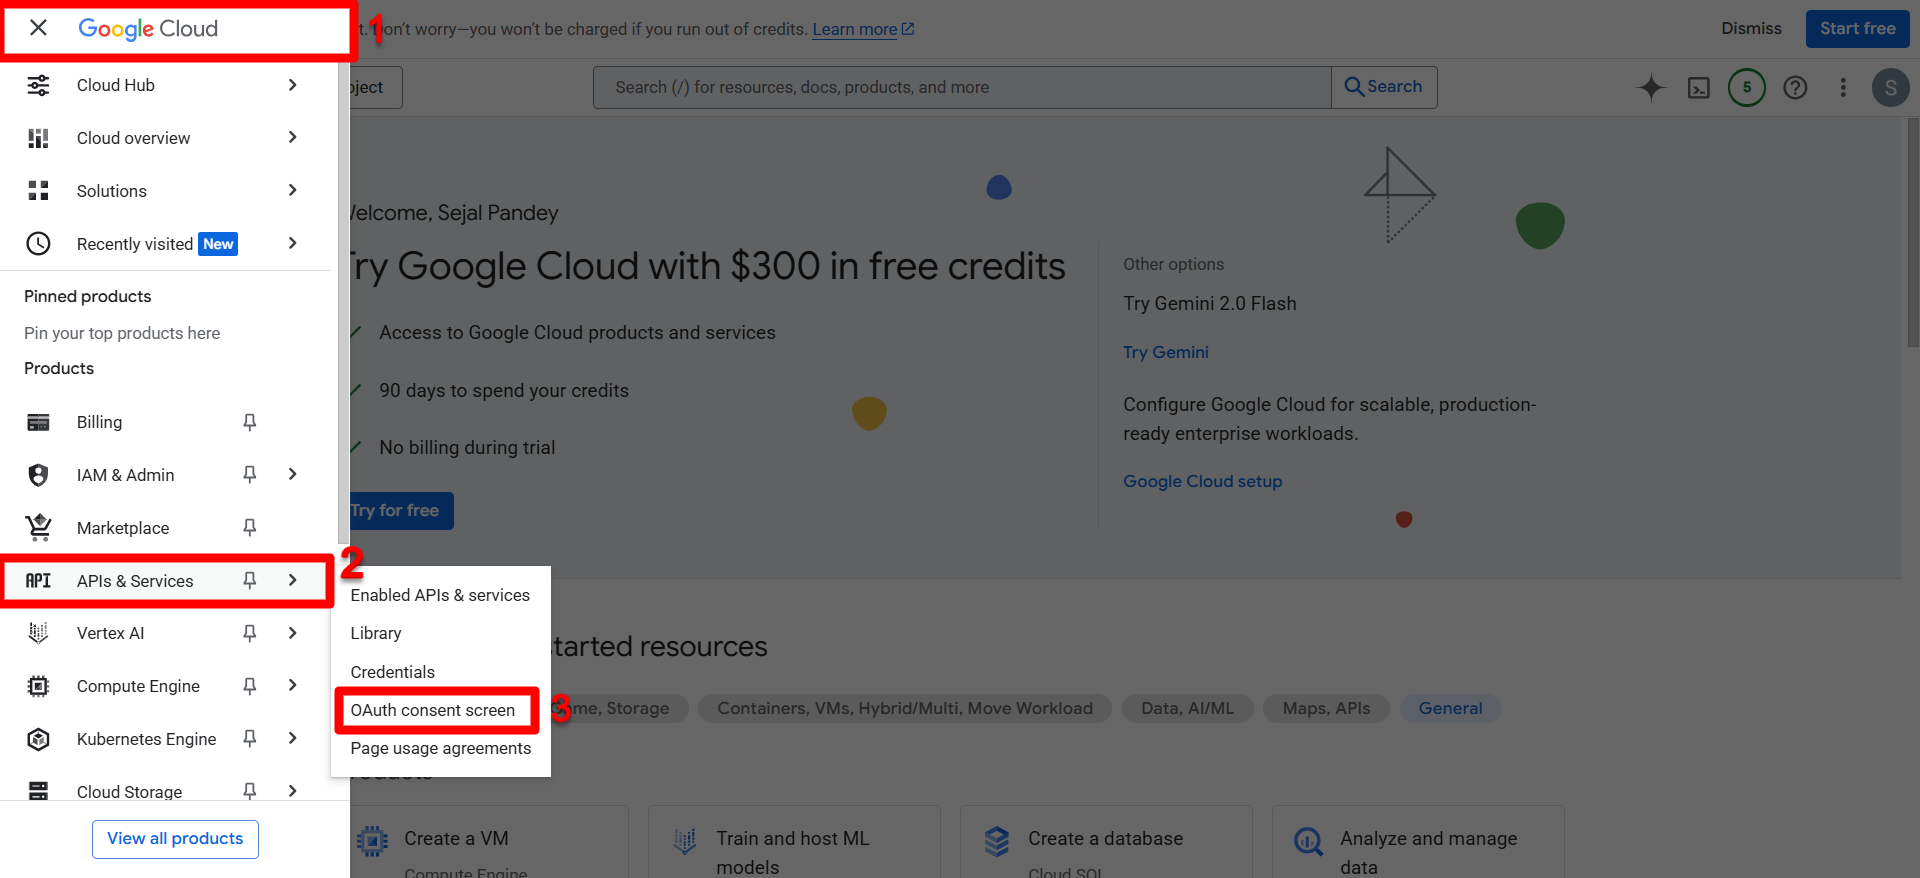Click the Try for free button
1920x878 pixels.
click(397, 511)
